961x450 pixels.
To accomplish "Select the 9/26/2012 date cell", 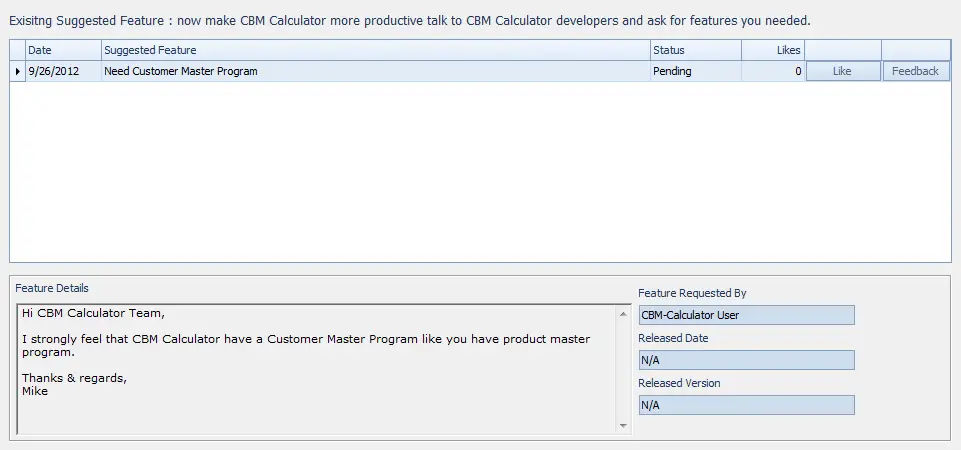I will pos(63,71).
